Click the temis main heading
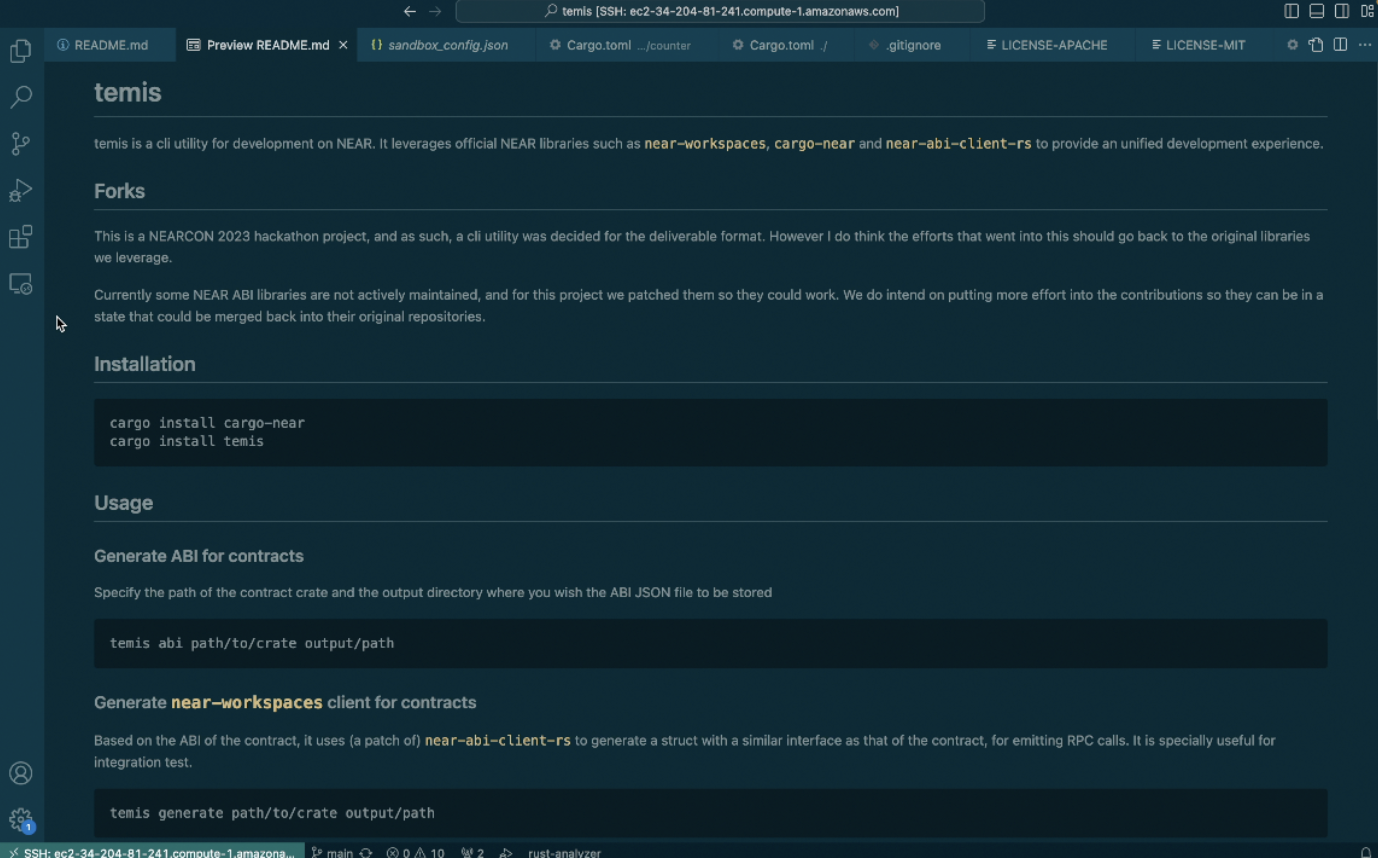This screenshot has width=1378, height=858. point(128,93)
